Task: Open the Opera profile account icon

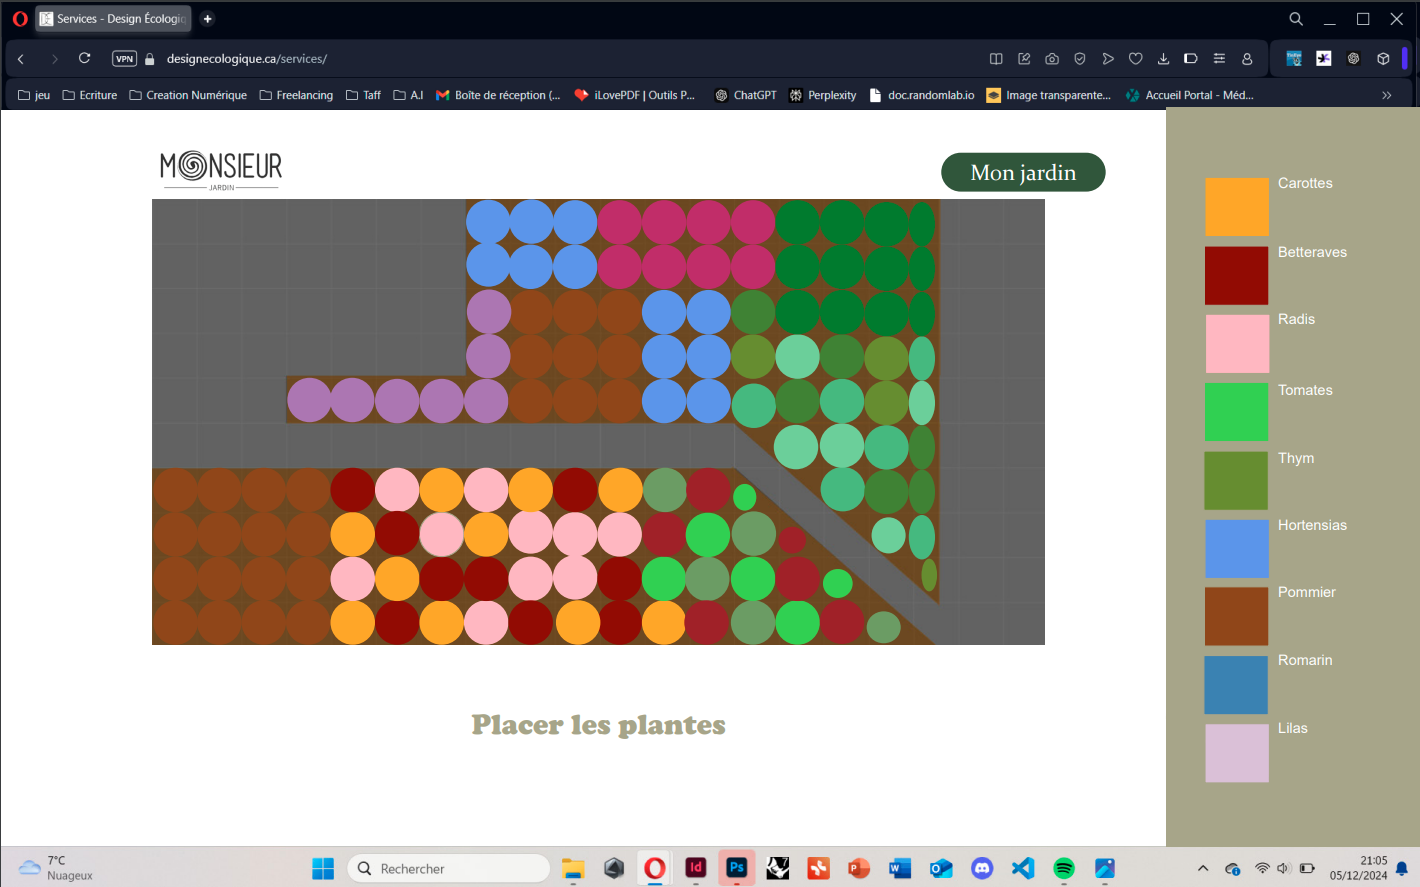Action: pos(1247,59)
